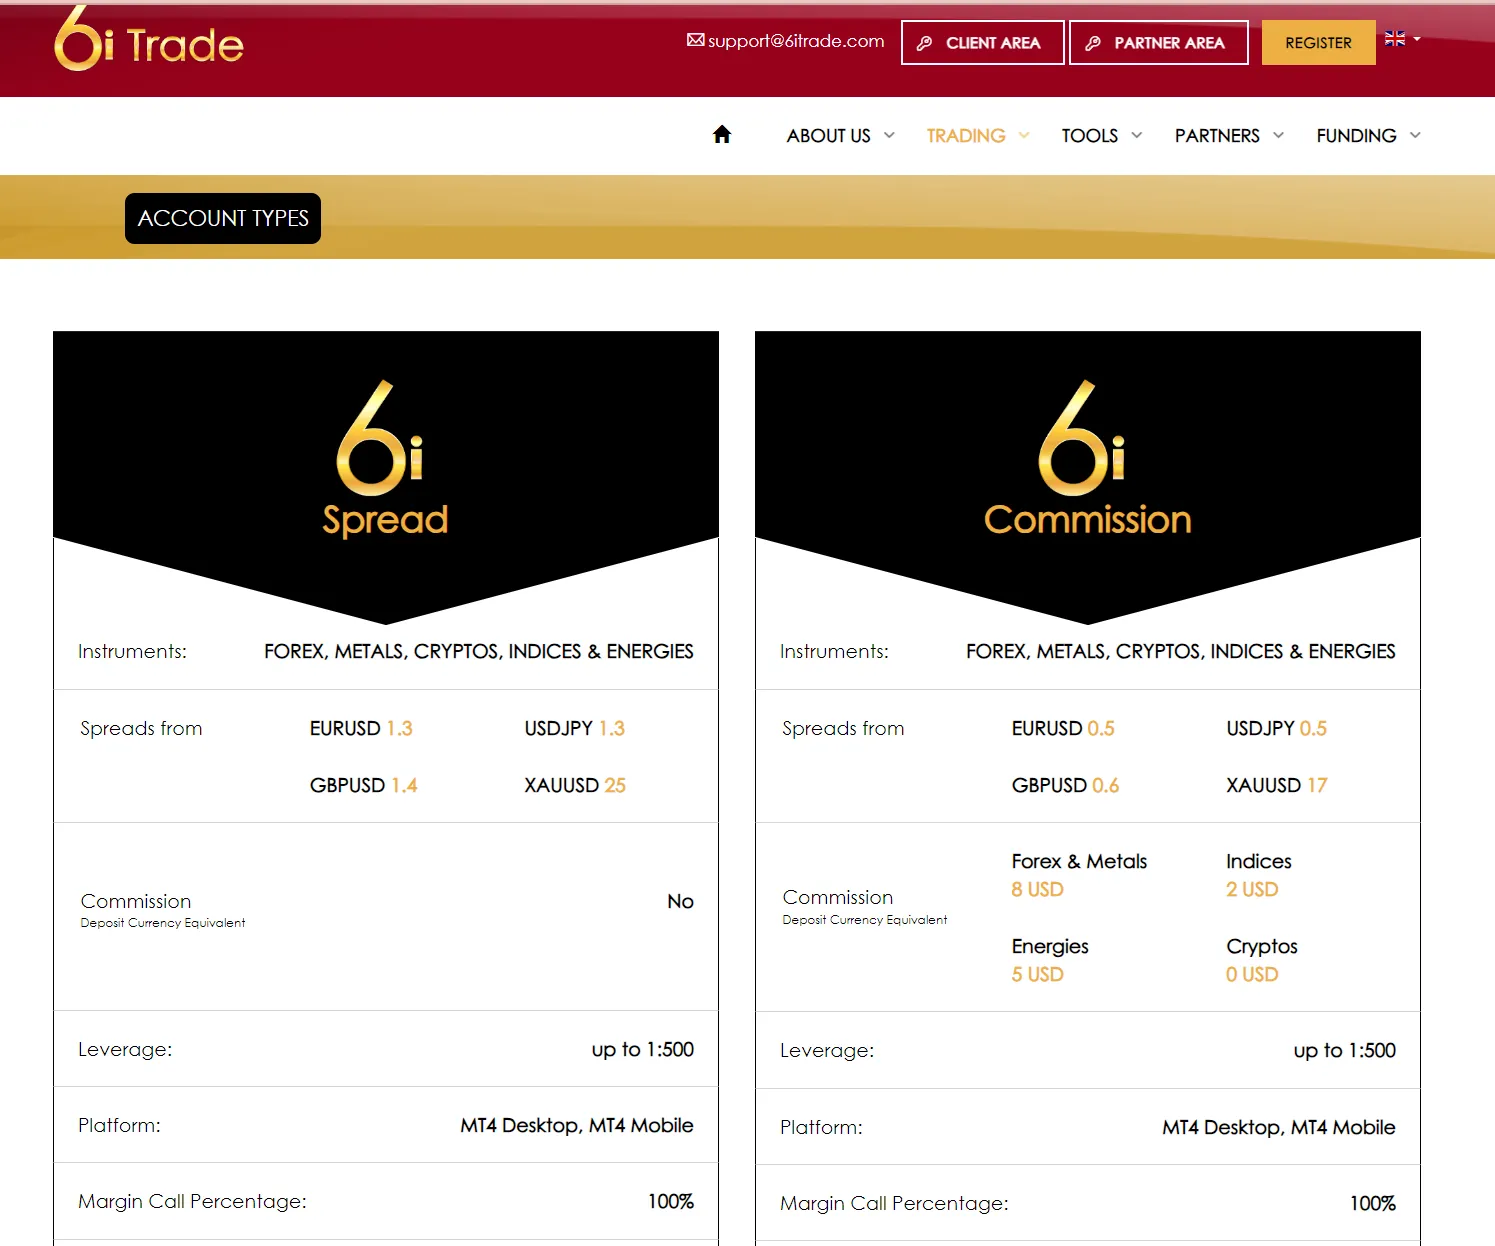Click XAUUSD 25 in Spread account
Image resolution: width=1495 pixels, height=1246 pixels.
pos(575,786)
